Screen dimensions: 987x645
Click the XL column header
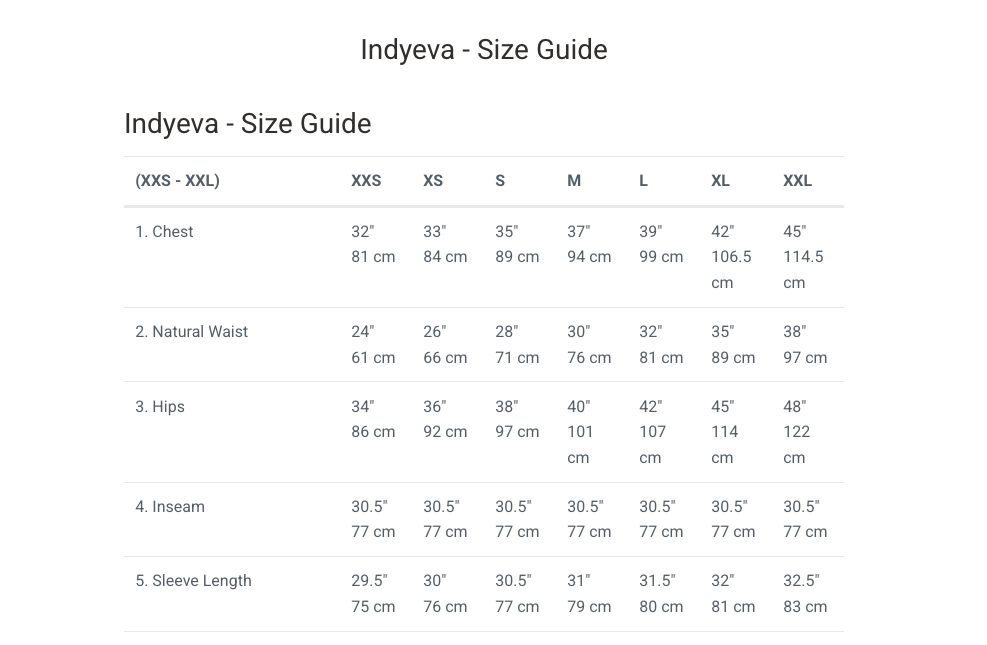720,181
